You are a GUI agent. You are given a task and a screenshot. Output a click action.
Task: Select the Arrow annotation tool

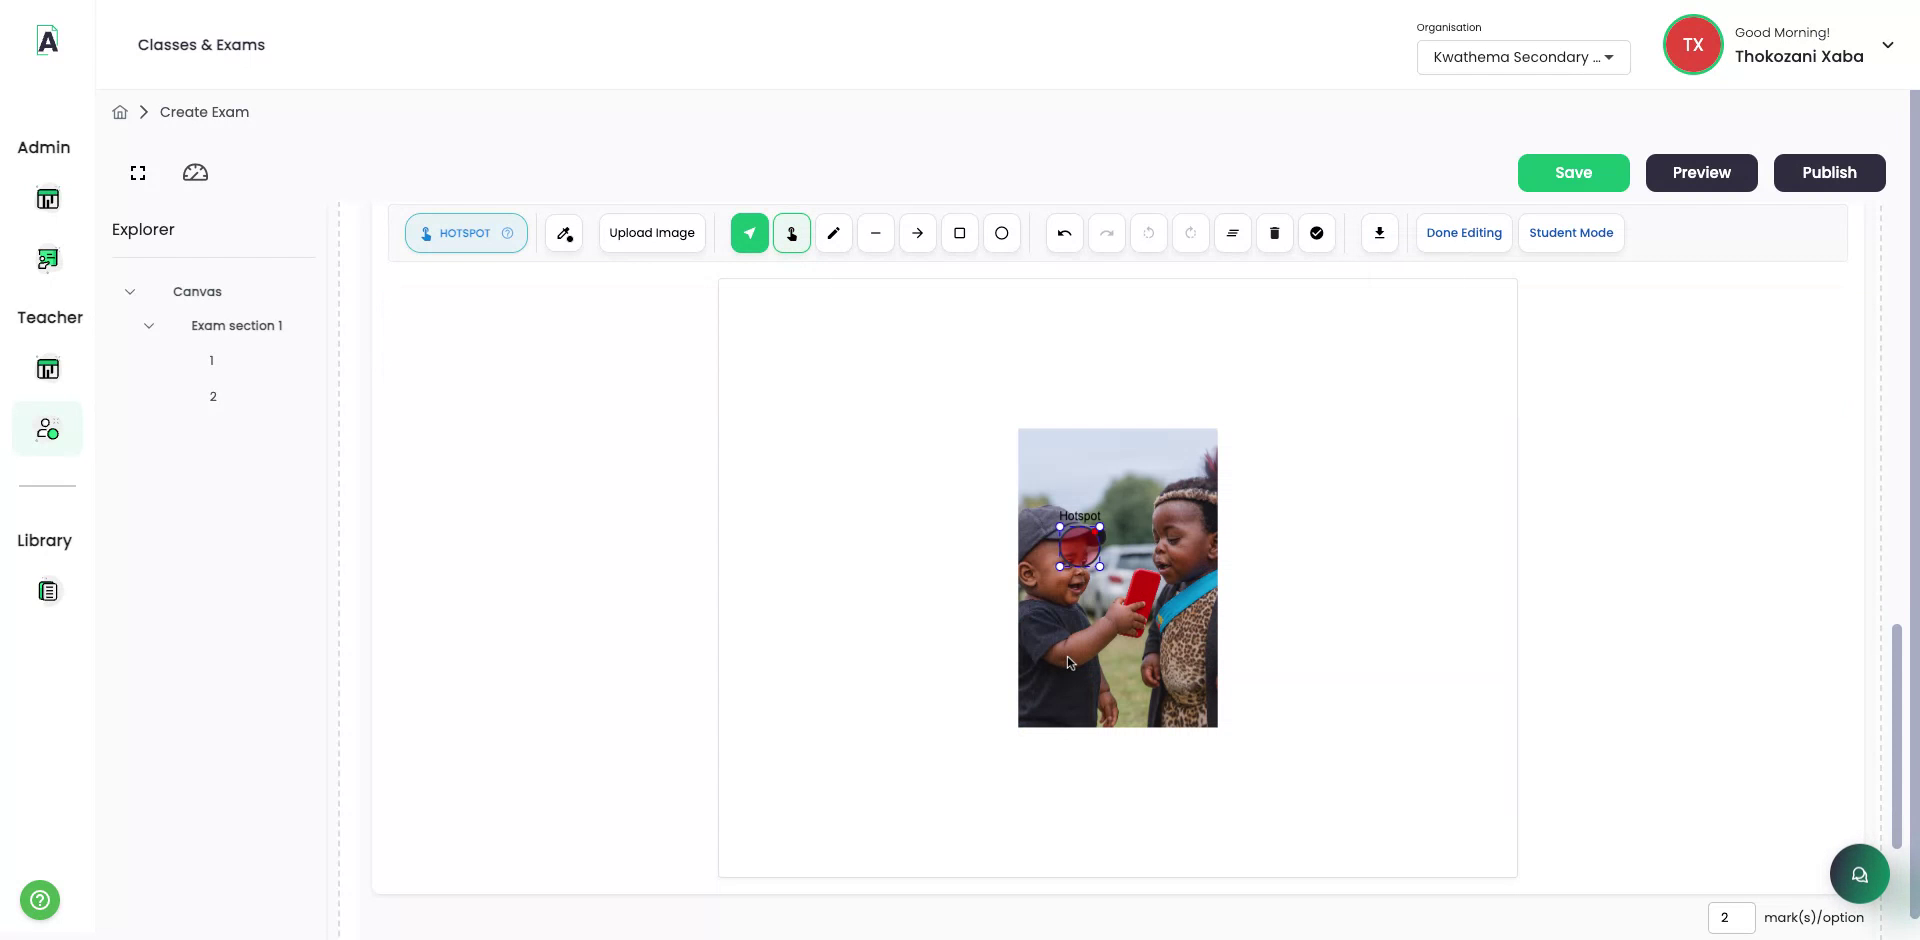pyautogui.click(x=917, y=232)
